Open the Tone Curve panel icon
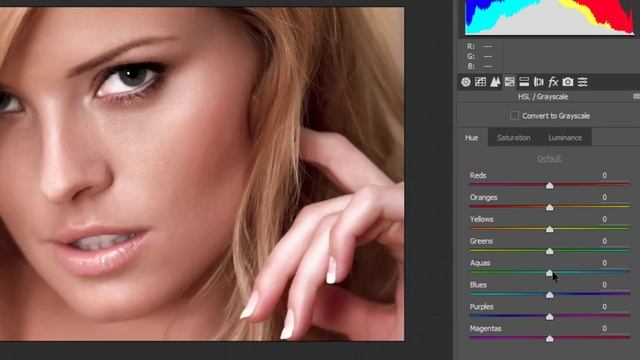Image resolution: width=640 pixels, height=360 pixels. 480,82
